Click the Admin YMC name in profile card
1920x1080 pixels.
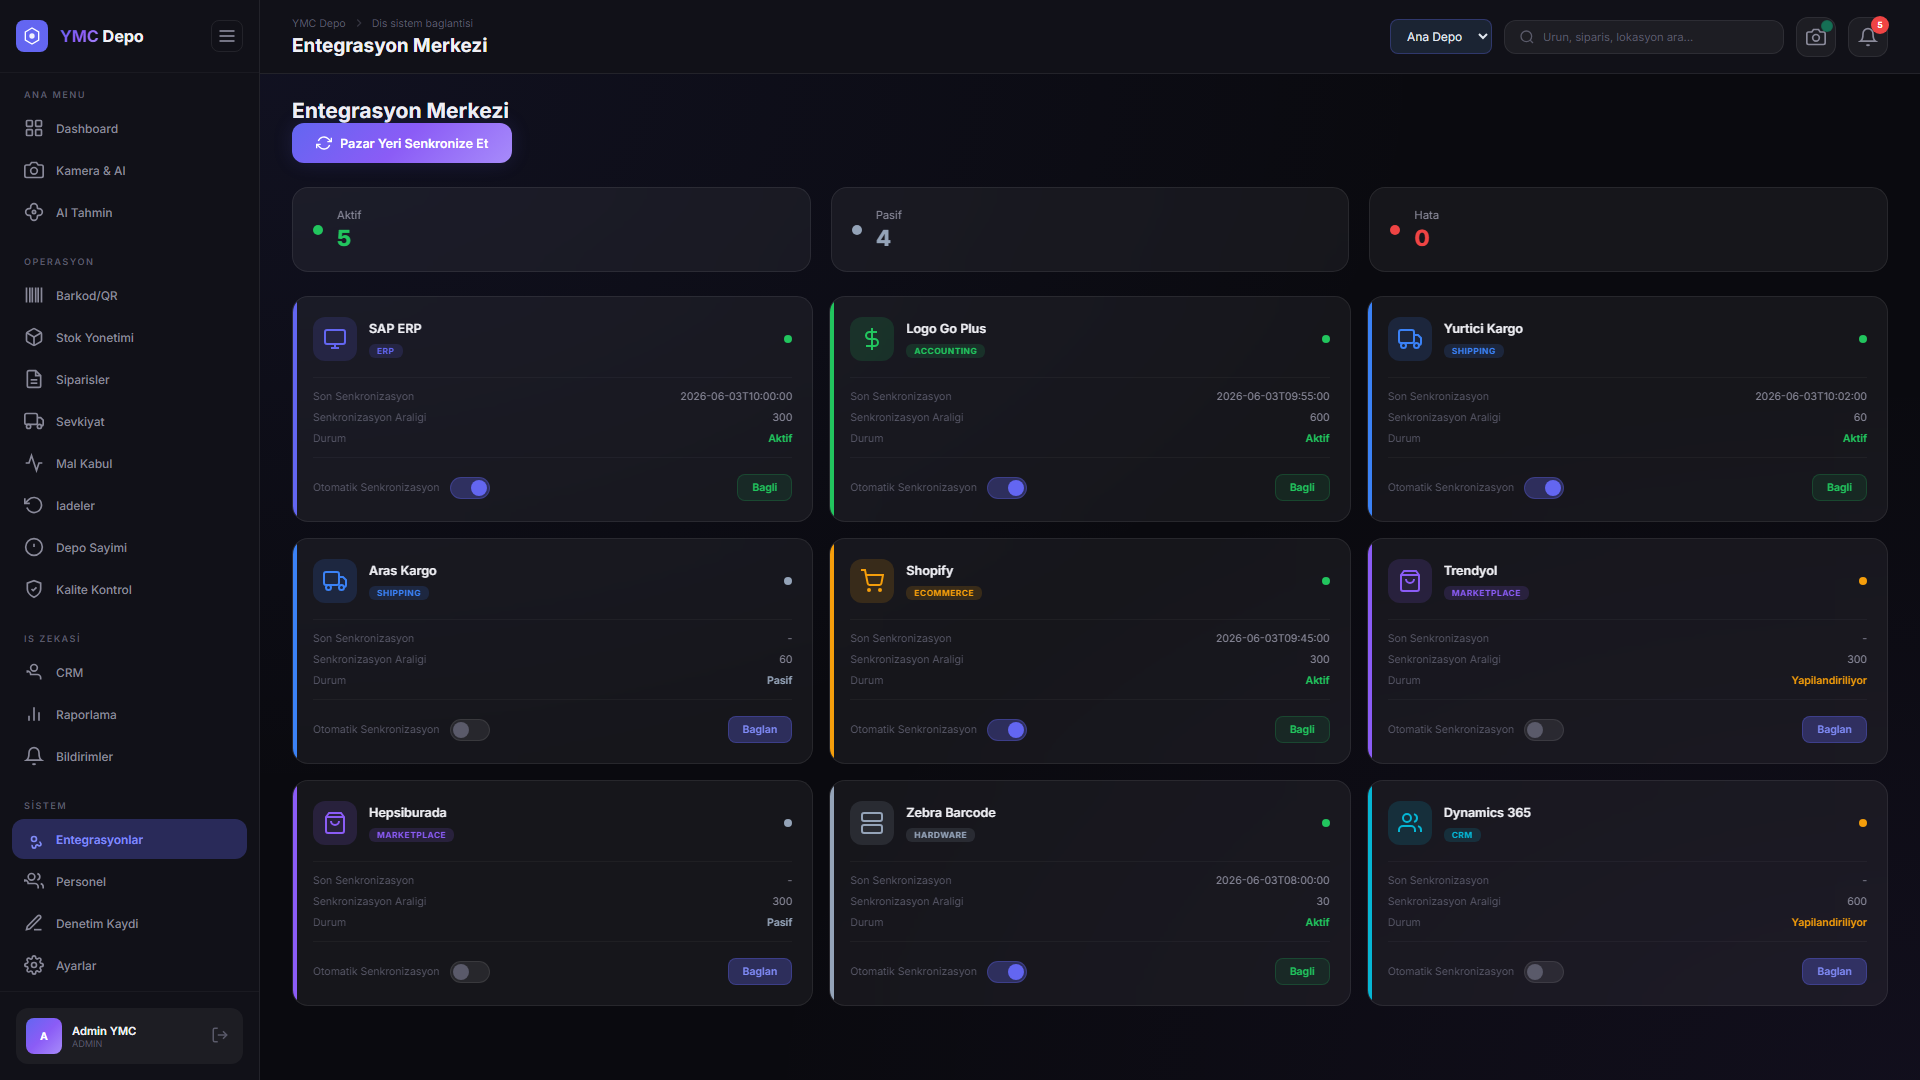click(104, 1031)
